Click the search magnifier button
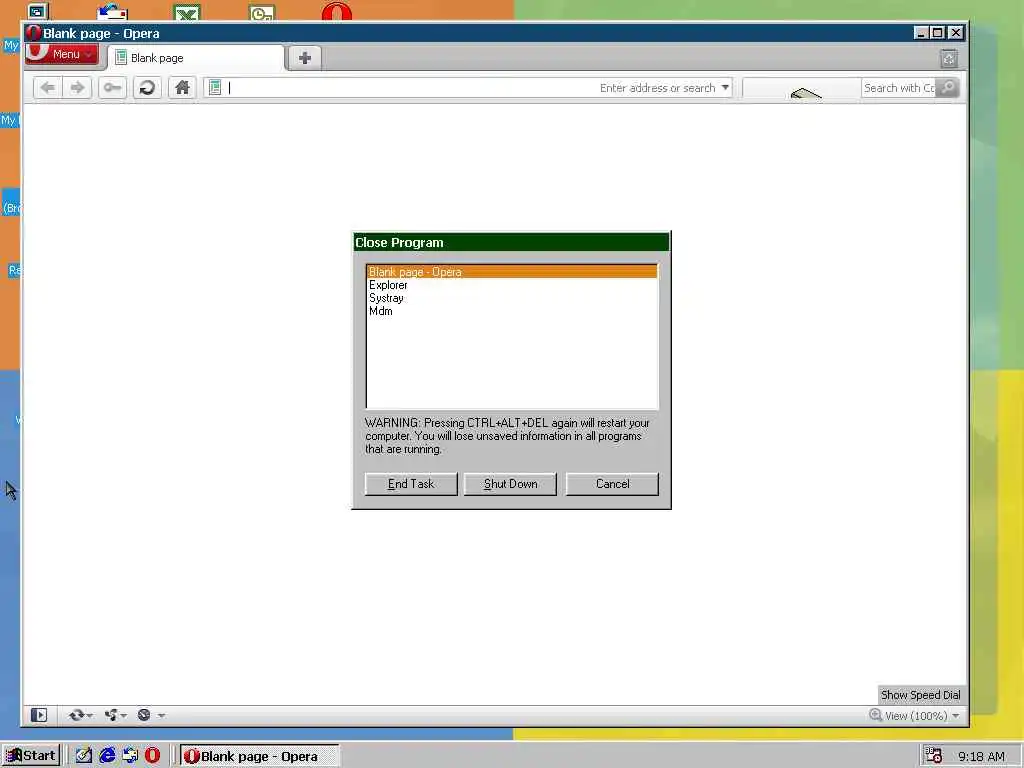Screen dimensions: 1024x768 coord(948,87)
